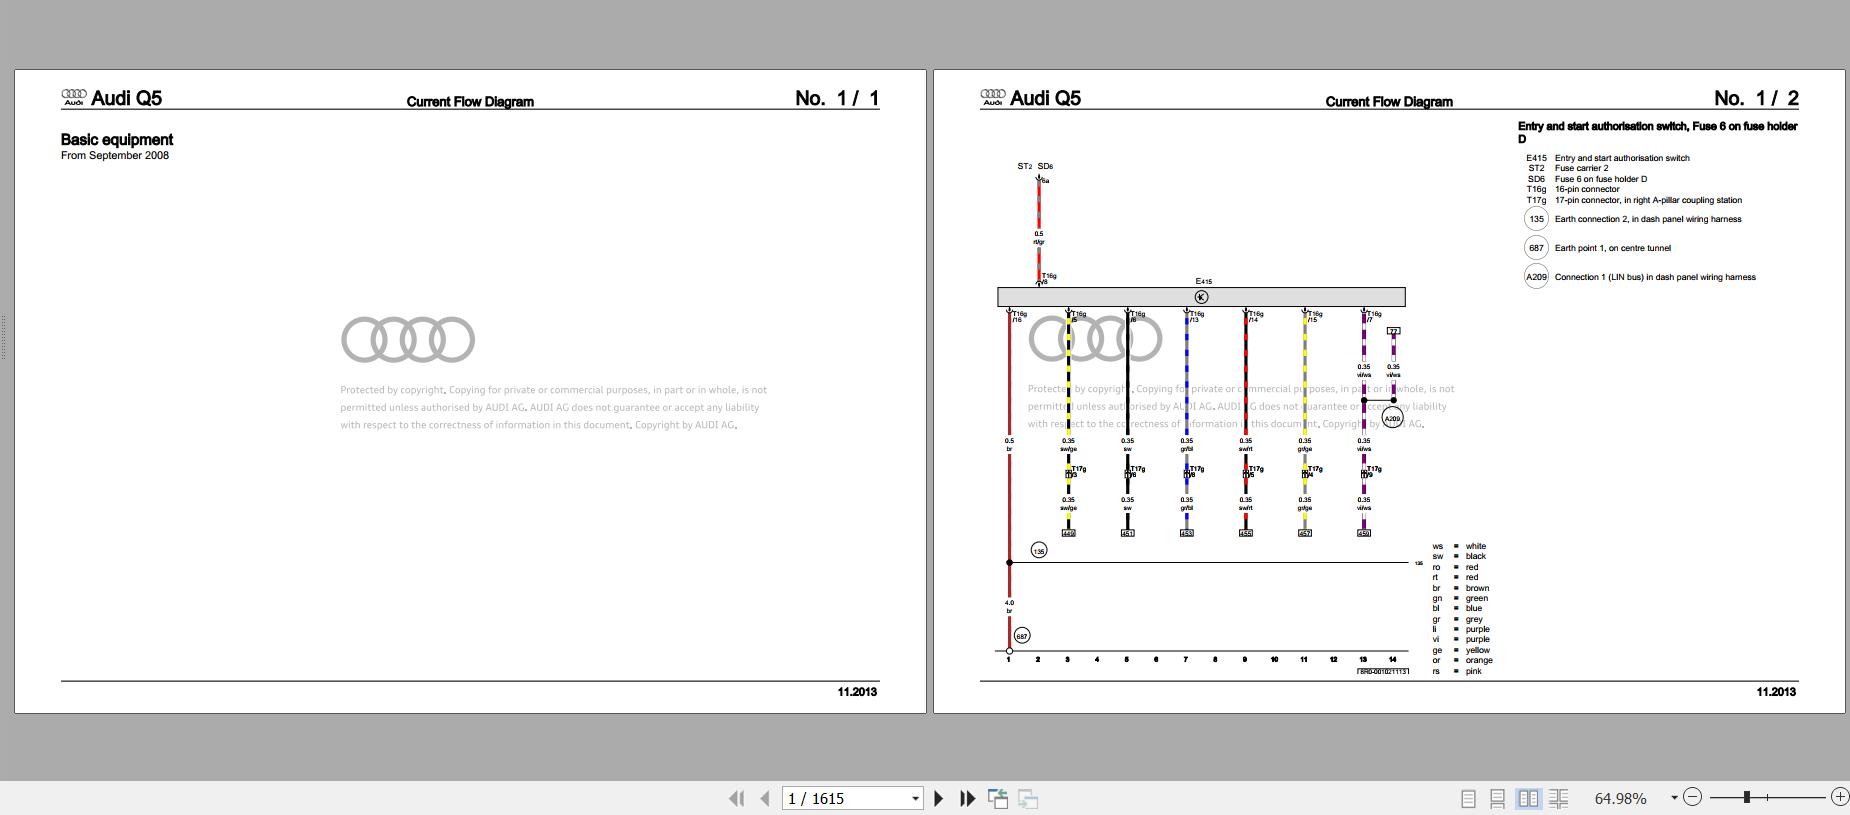The height and width of the screenshot is (815, 1850).
Task: Click the 64.98% zoom value
Action: 1620,798
